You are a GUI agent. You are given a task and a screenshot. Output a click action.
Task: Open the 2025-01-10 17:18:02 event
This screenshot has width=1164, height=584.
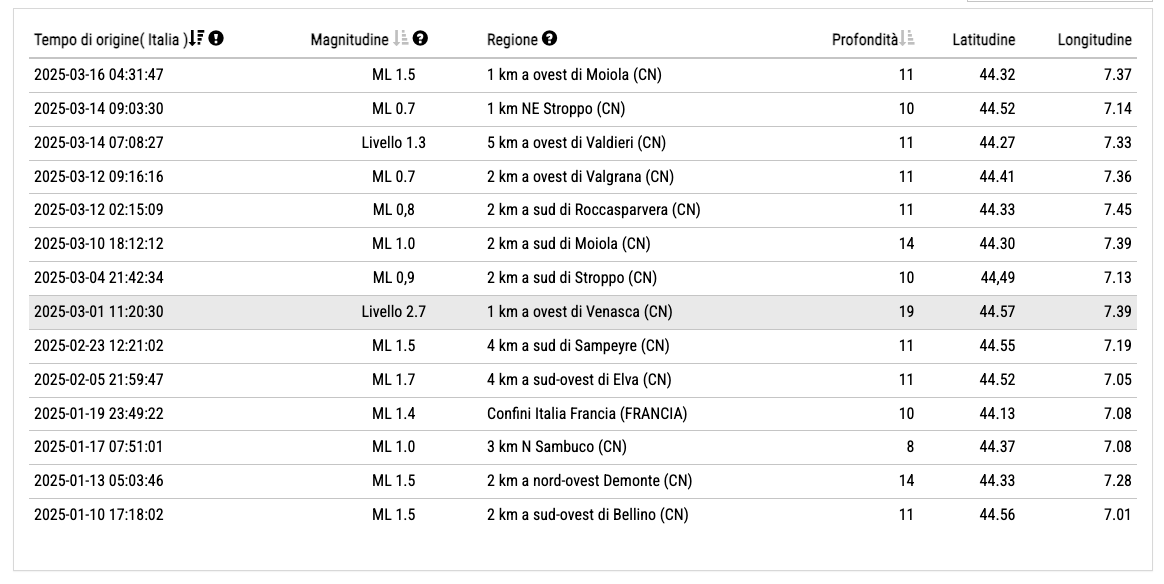coord(99,515)
